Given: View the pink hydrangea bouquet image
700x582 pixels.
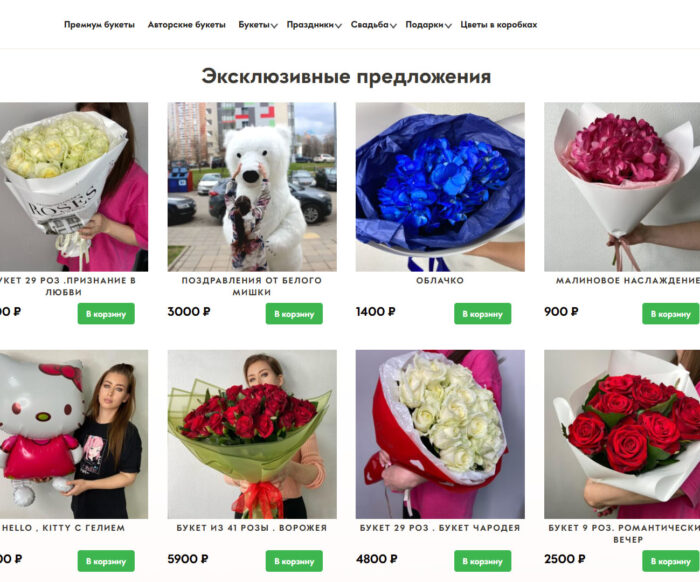Looking at the screenshot, I should tap(622, 187).
